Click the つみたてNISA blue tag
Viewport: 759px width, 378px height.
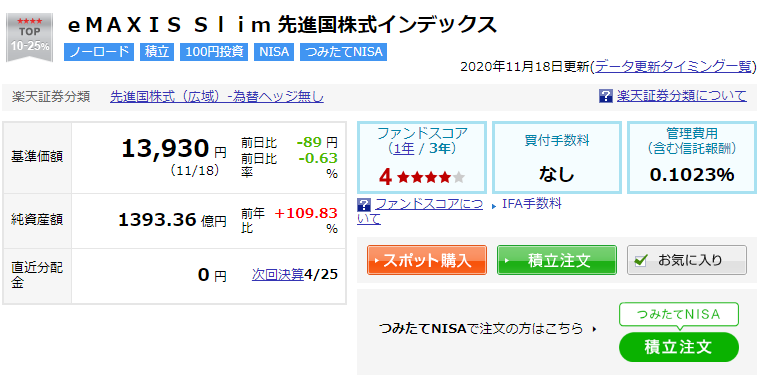(x=343, y=52)
